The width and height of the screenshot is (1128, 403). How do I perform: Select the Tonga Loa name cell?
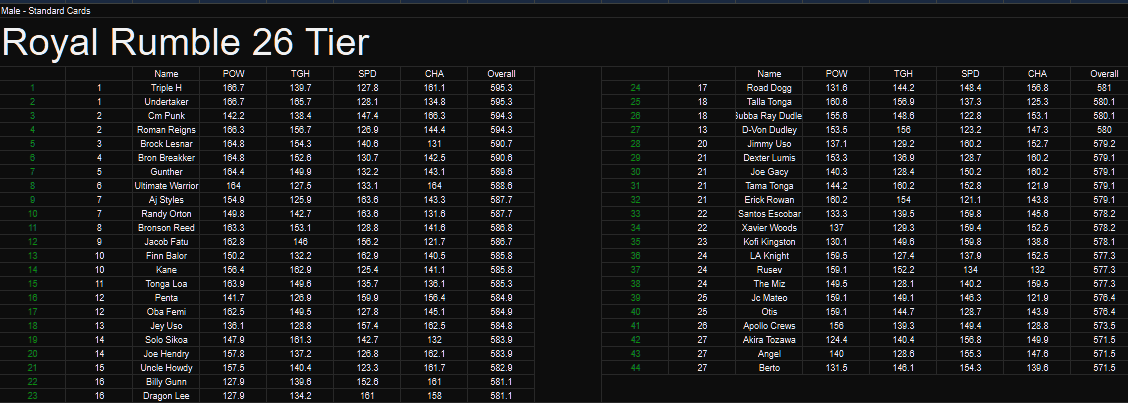(166, 284)
